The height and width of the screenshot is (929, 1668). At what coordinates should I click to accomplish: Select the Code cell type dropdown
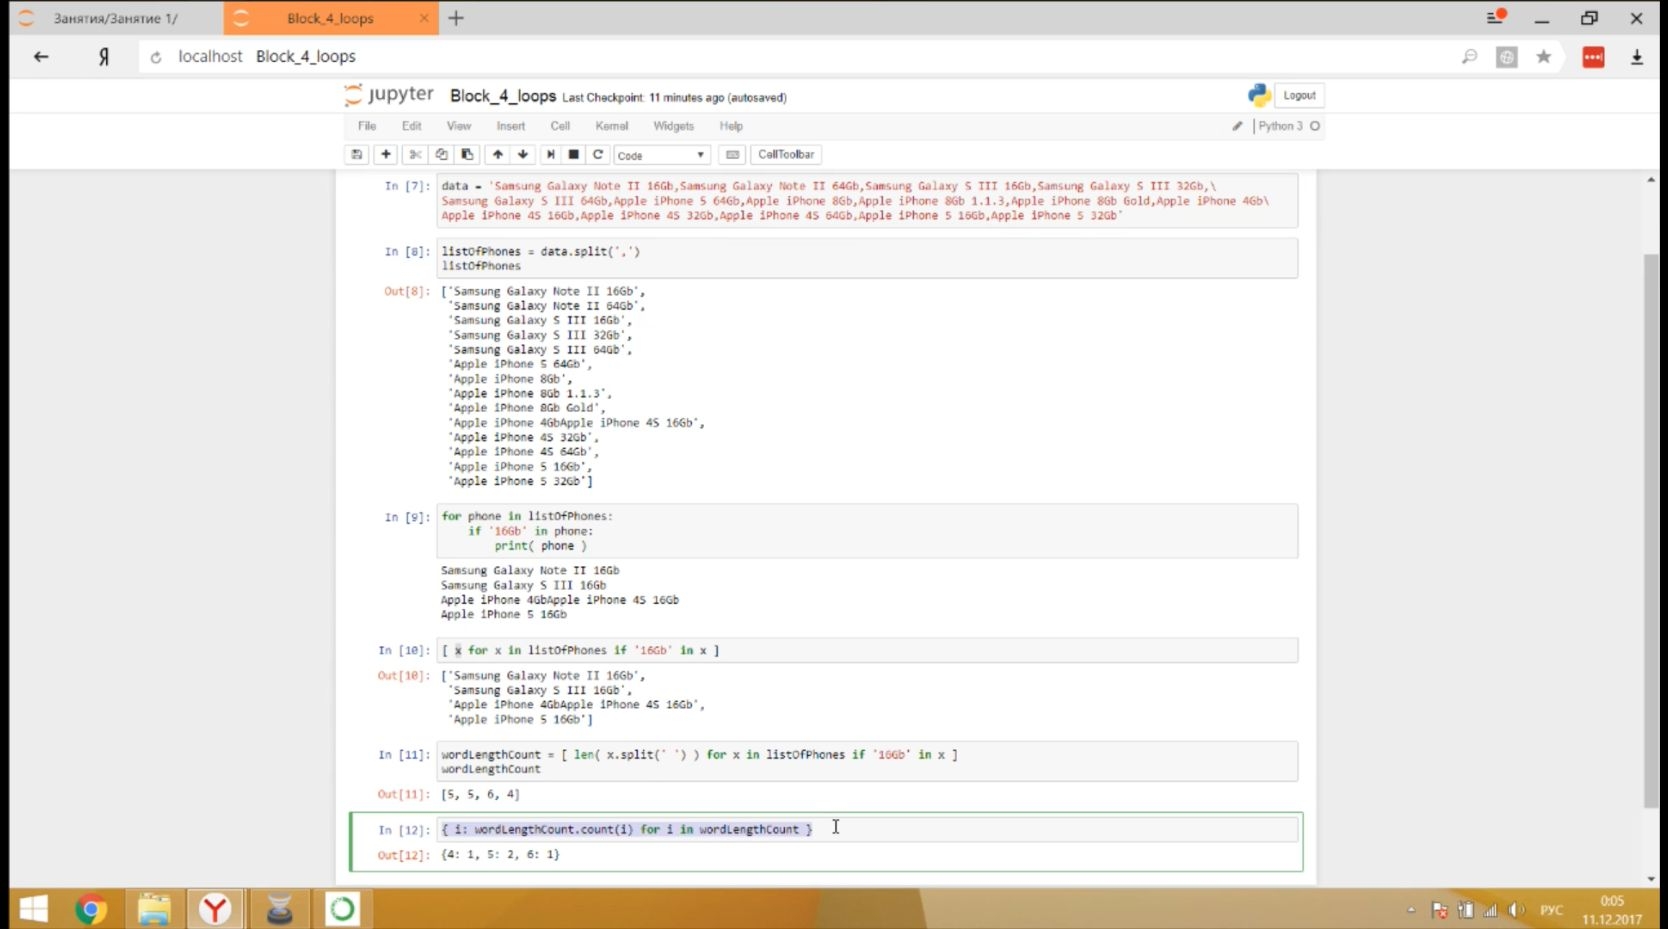662,155
